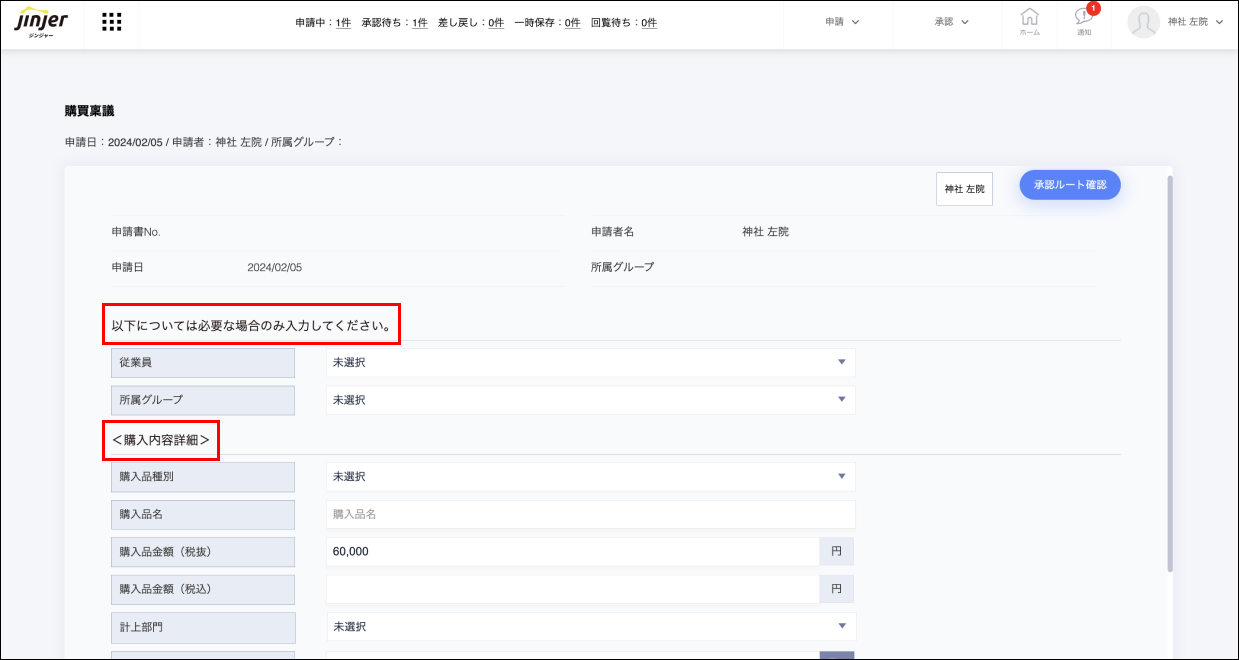Expand the 購入品種別 dropdown

pyautogui.click(x=590, y=477)
